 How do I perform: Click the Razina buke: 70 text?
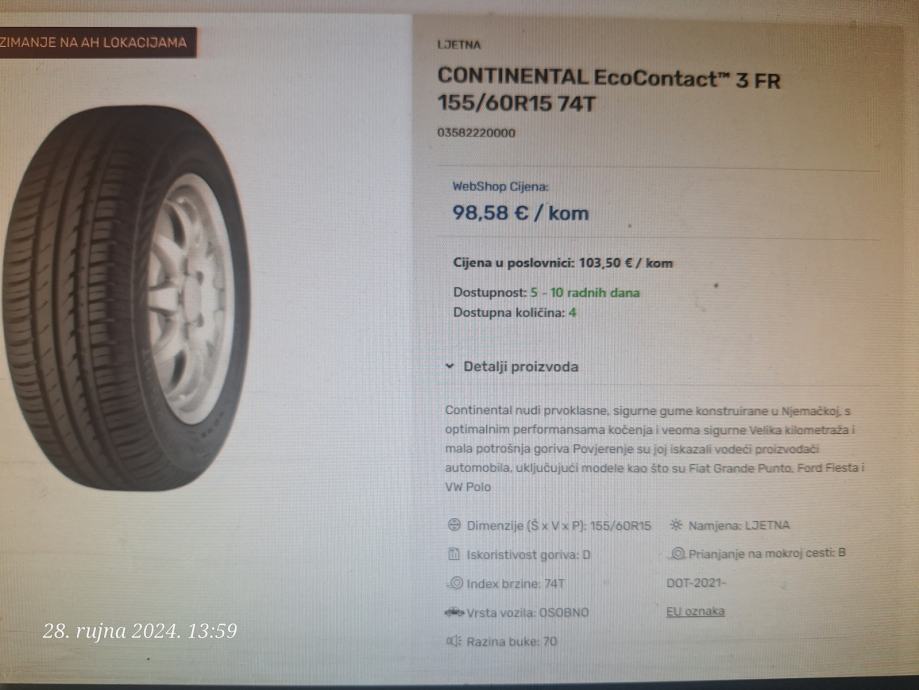click(512, 641)
